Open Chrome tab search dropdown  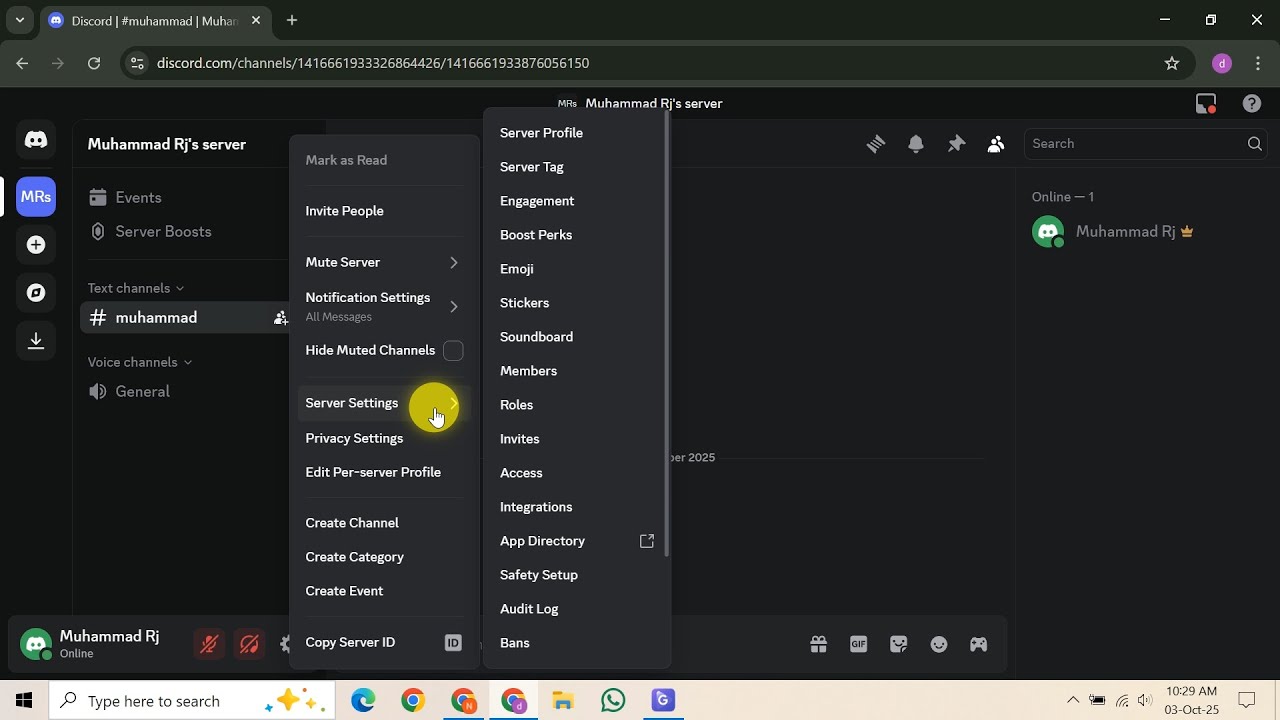[20, 20]
